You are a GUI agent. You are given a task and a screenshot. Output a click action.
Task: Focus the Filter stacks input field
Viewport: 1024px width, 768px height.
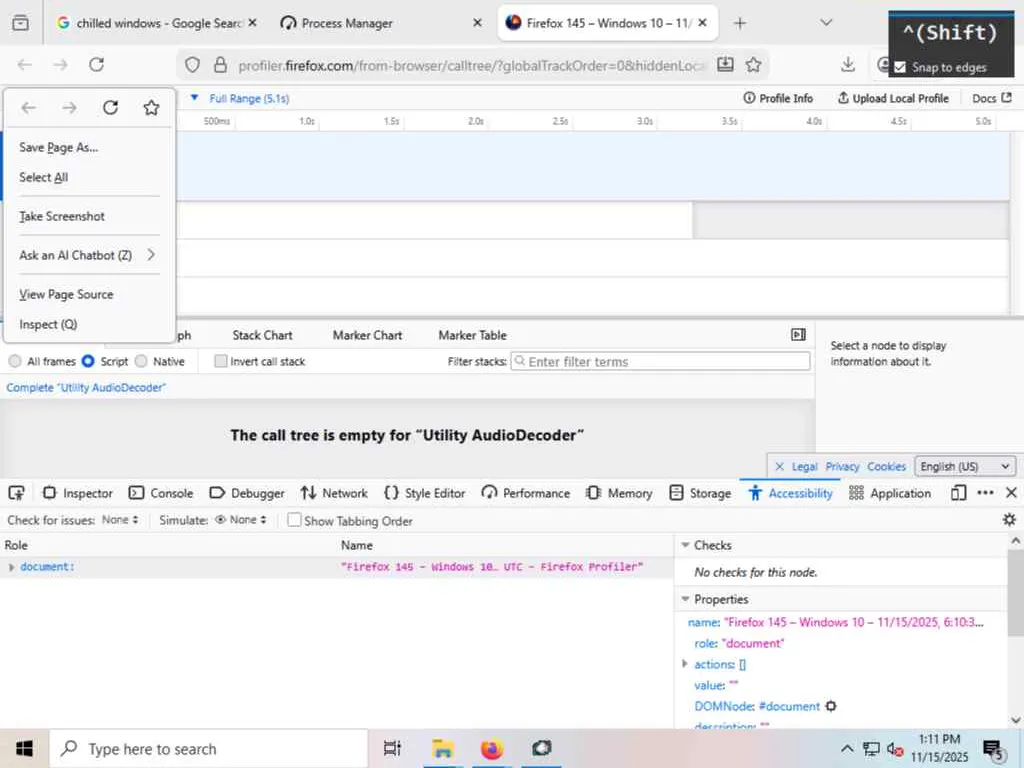point(660,361)
